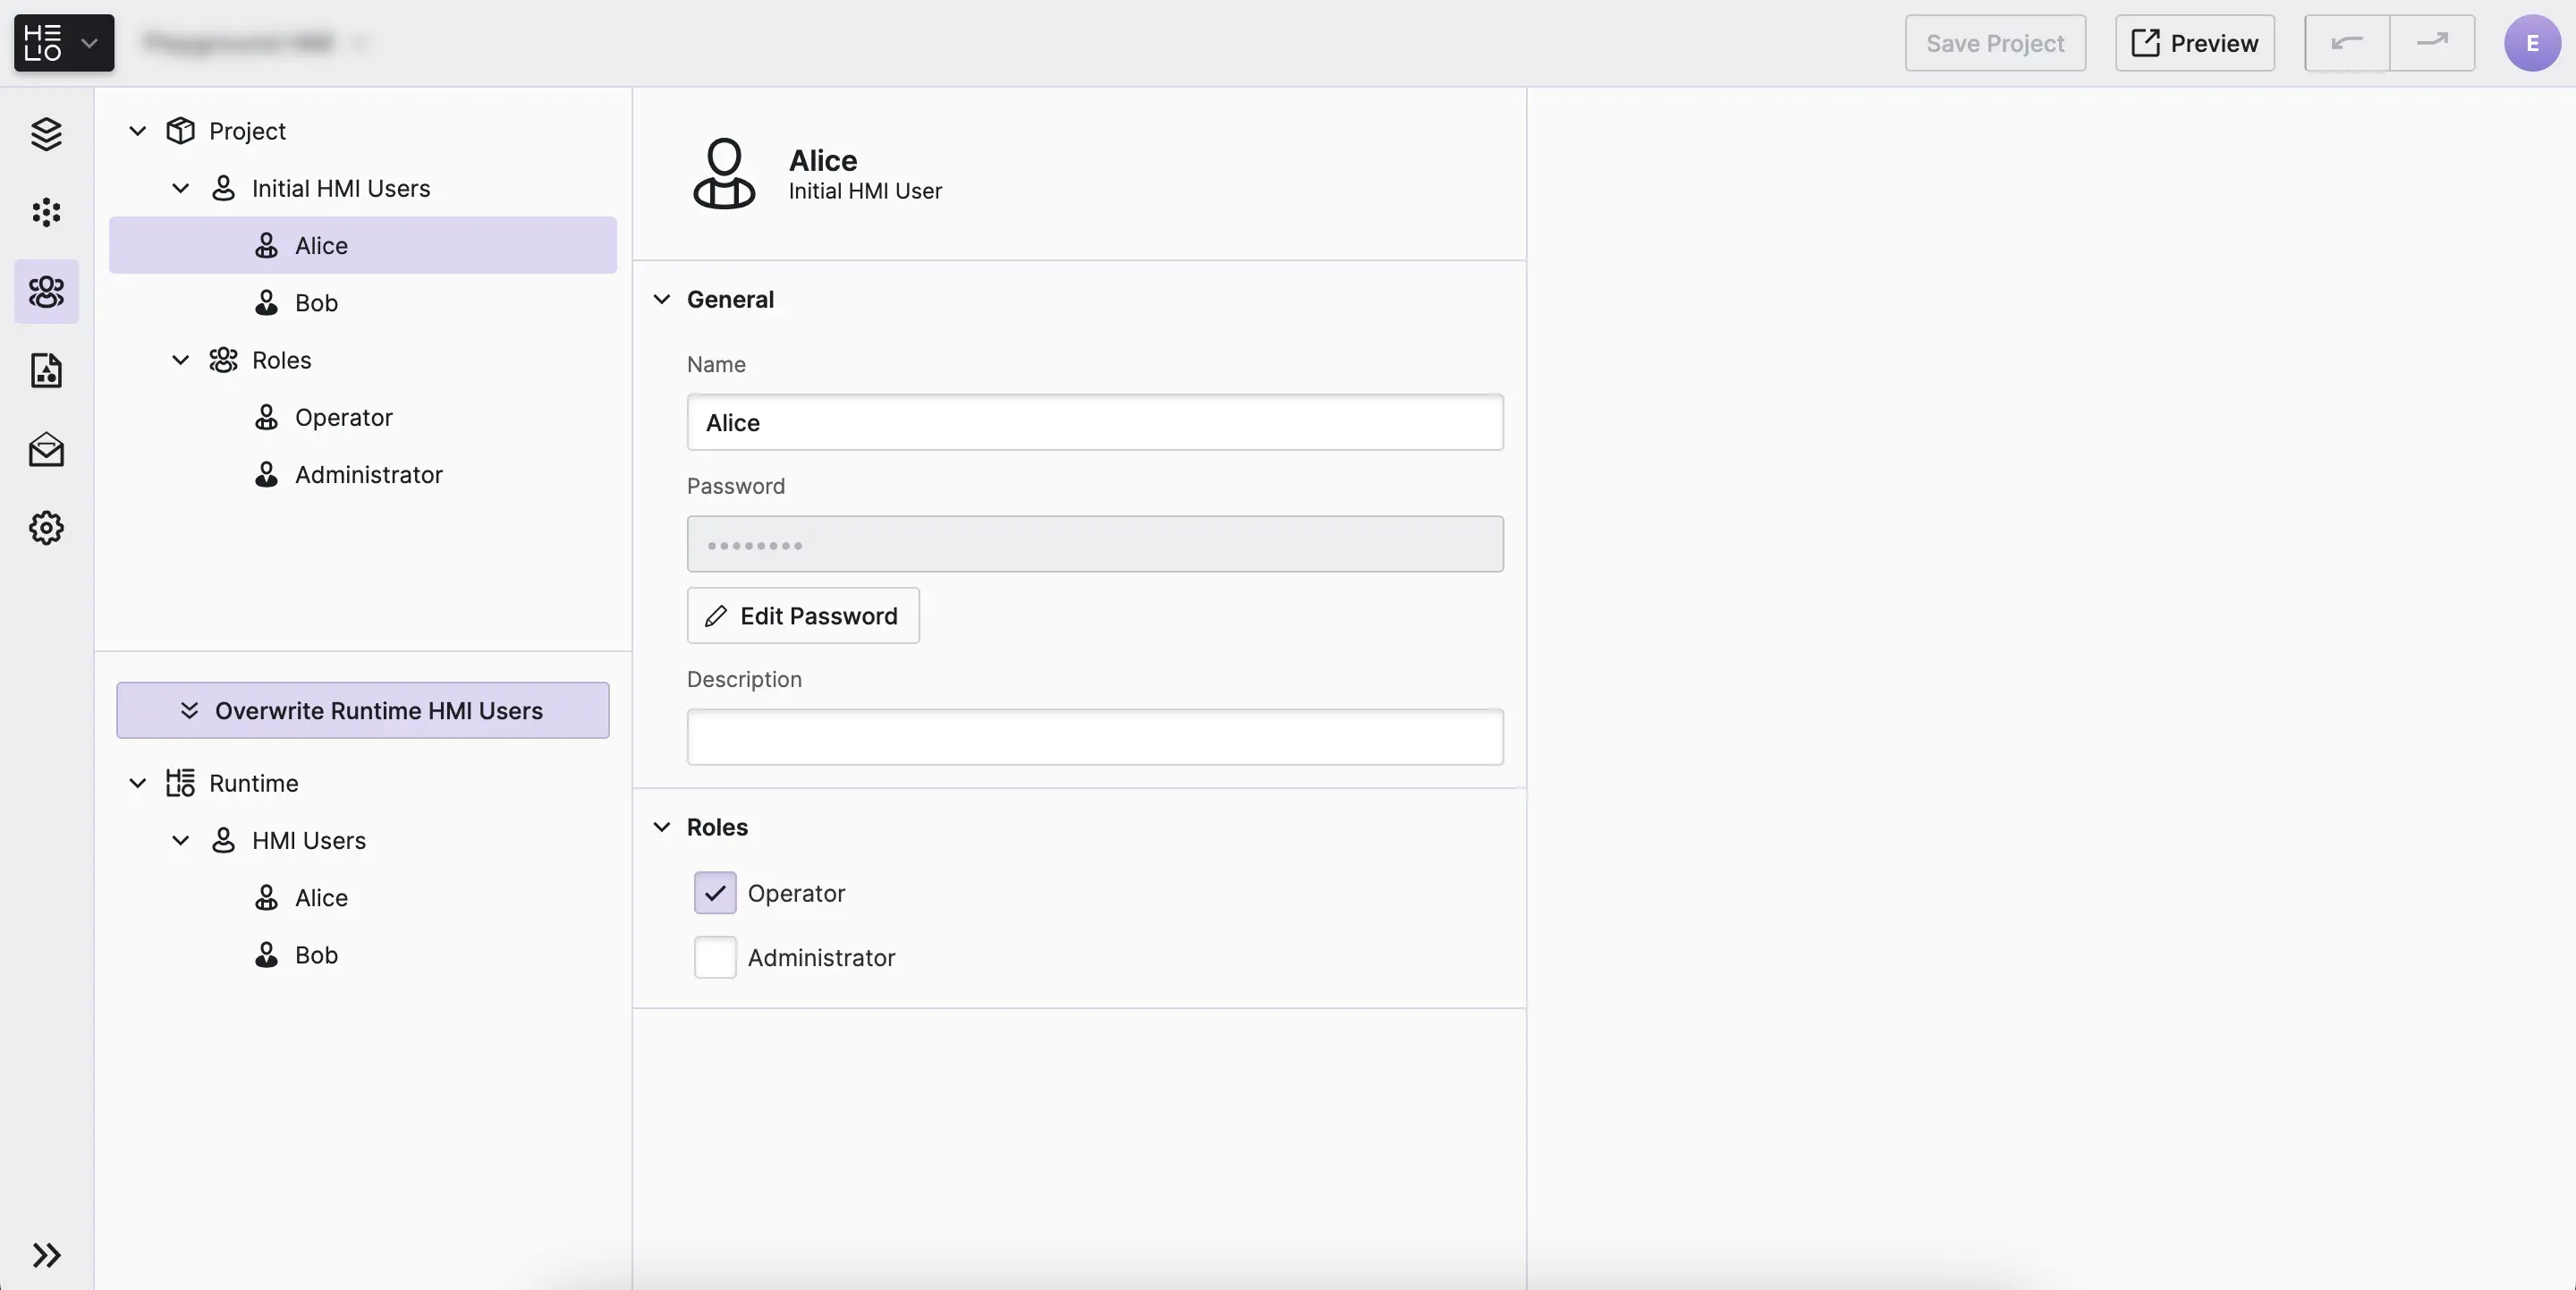Select Bob under Initial HMI Users
2576x1290 pixels.
[316, 303]
